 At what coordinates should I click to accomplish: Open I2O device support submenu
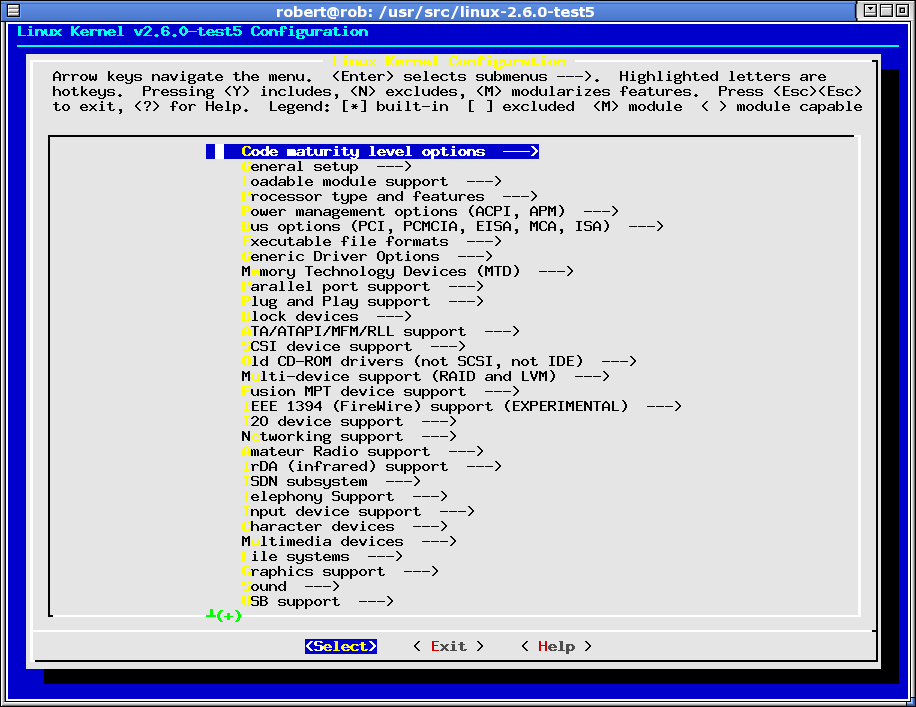pos(349,422)
